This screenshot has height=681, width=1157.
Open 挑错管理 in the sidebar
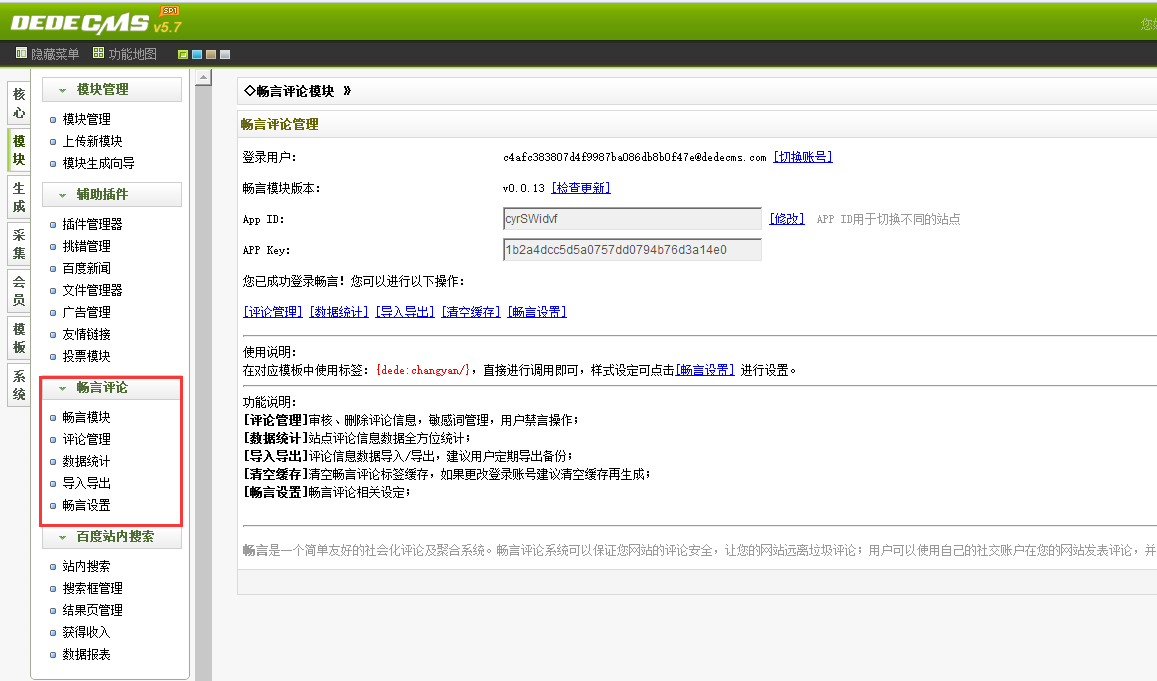pyautogui.click(x=86, y=246)
